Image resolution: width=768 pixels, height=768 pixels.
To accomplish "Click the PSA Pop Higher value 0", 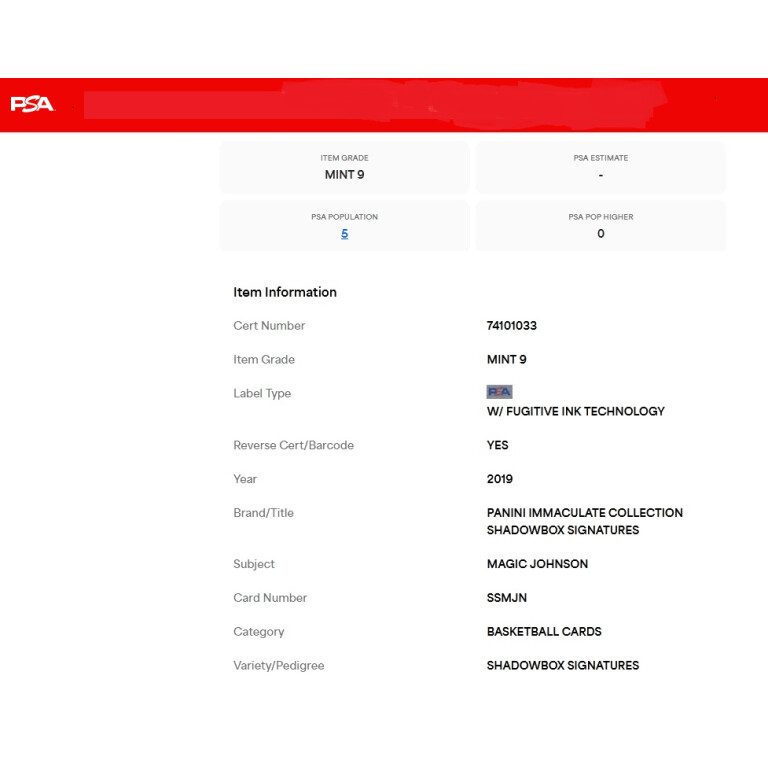I will tap(600, 234).
